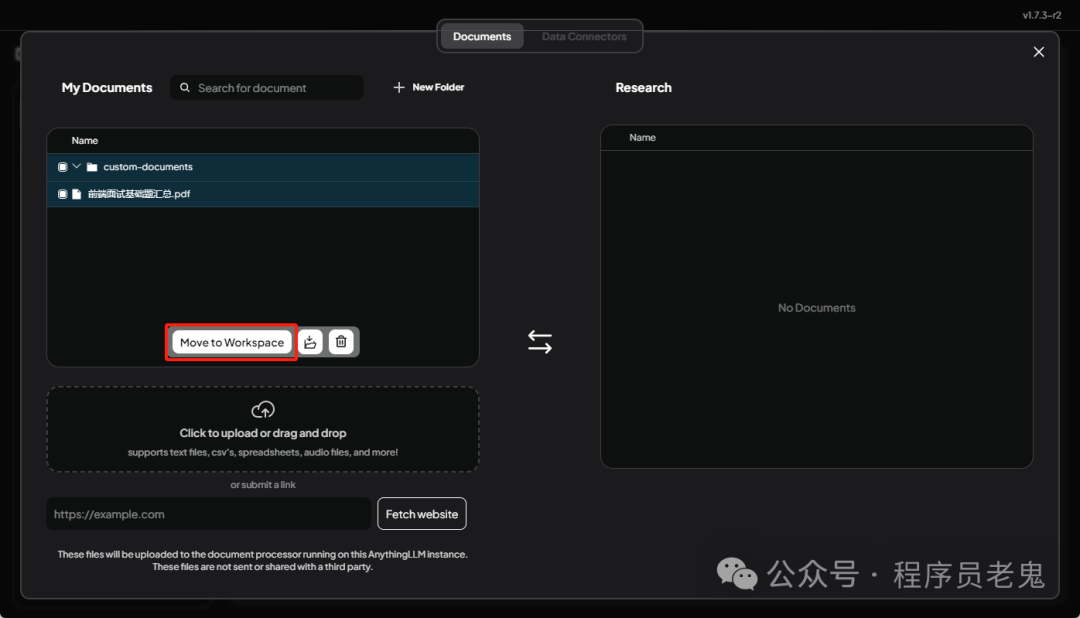Switch to the Data Connectors tab
This screenshot has height=618, width=1080.
(584, 37)
